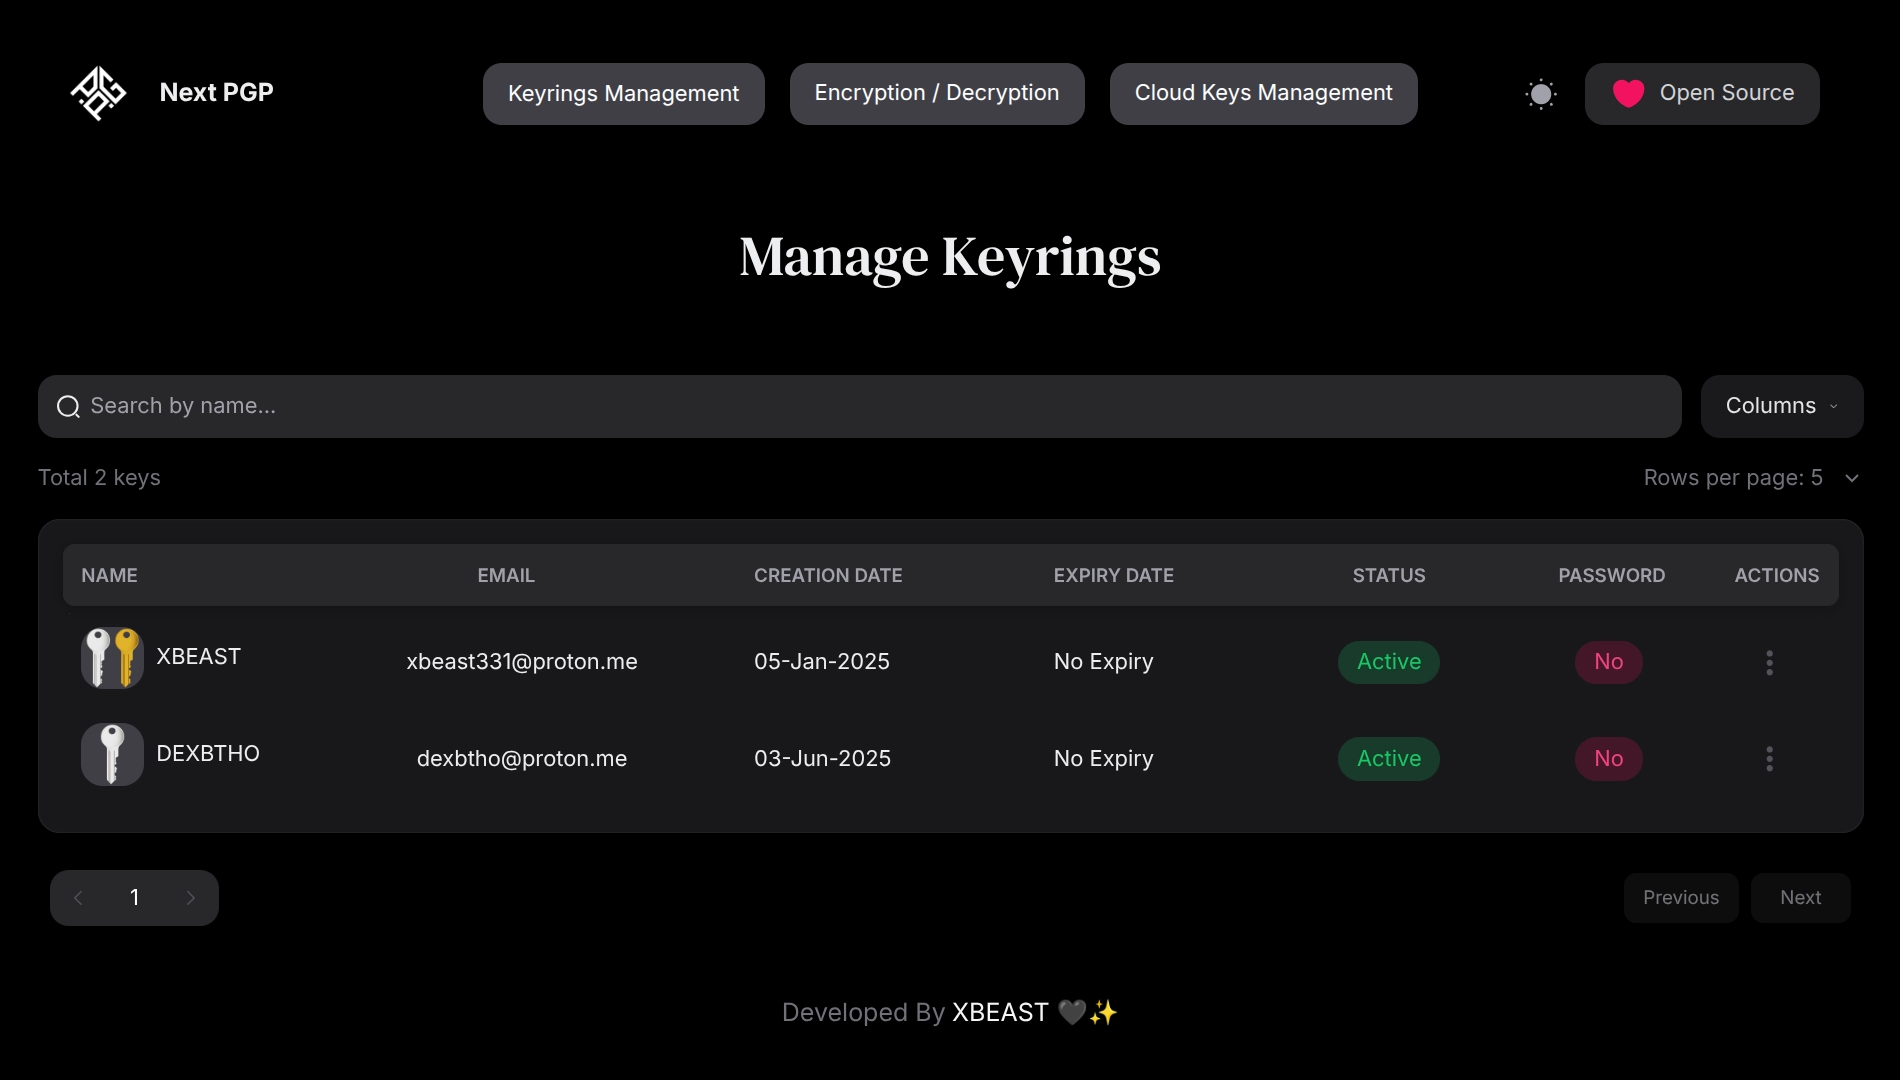Click previous page chevron arrow

click(x=78, y=898)
